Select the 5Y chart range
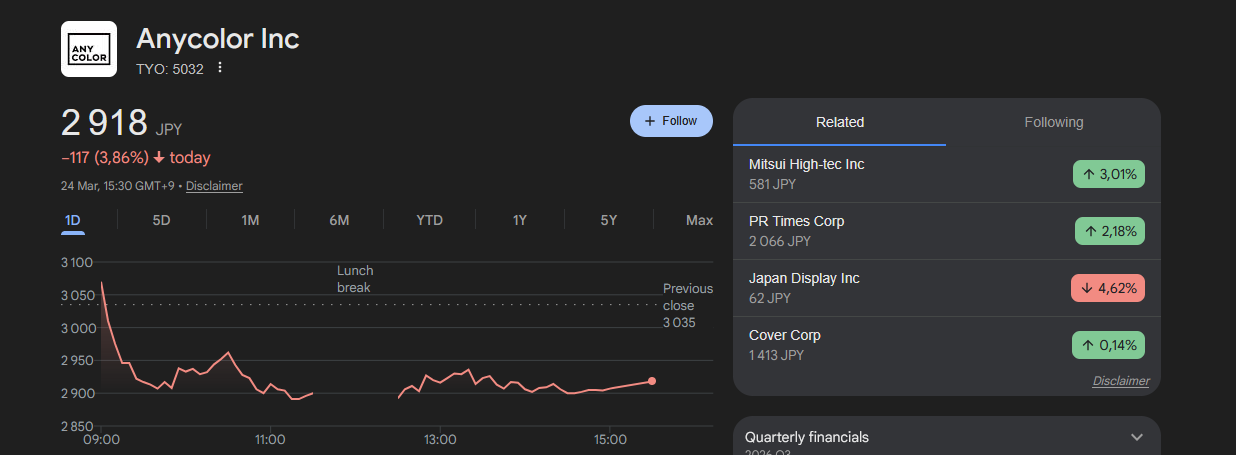 point(608,220)
